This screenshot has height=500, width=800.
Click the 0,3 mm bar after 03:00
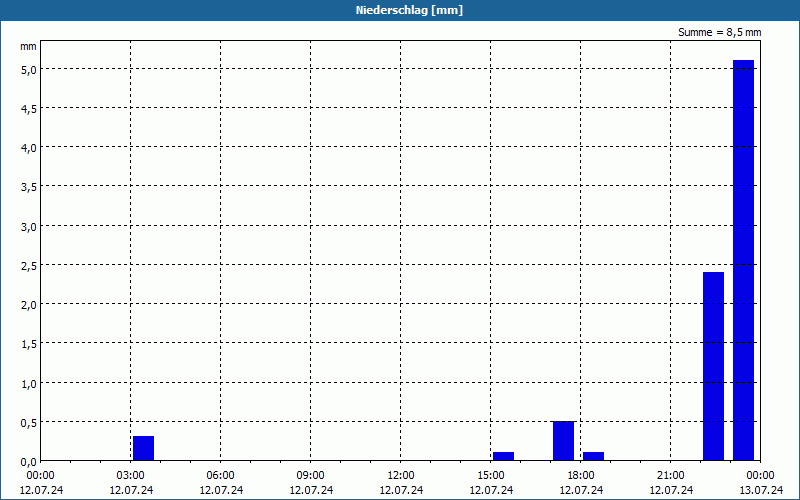143,448
